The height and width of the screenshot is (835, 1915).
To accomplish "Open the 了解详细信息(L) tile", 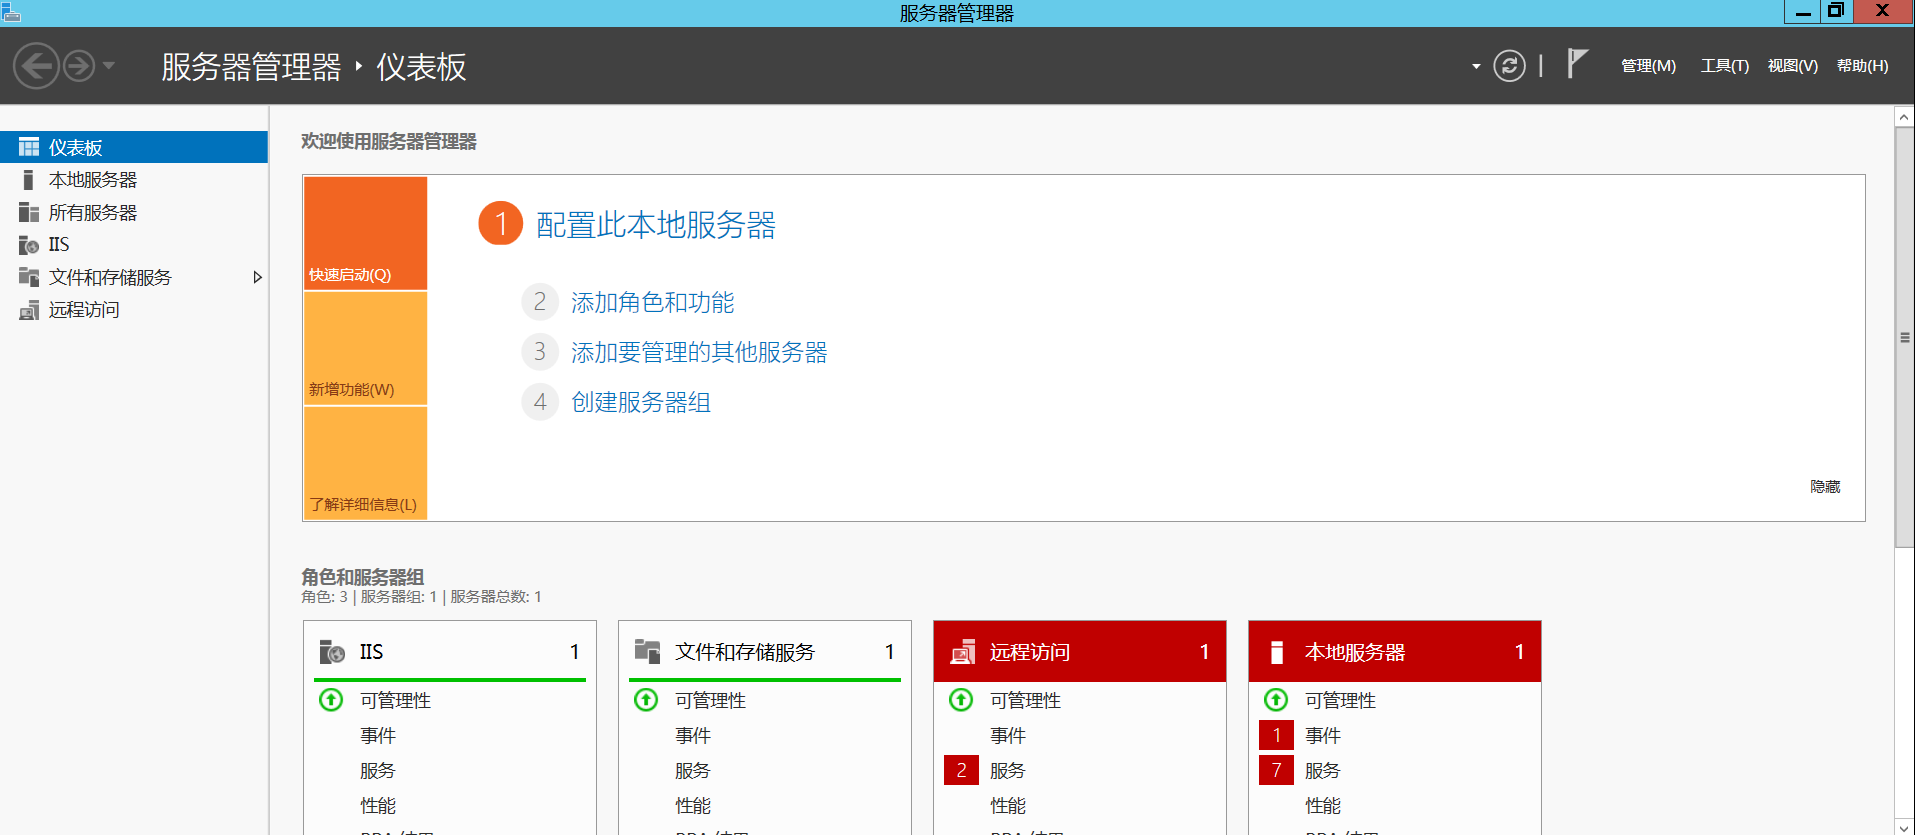I will 365,463.
